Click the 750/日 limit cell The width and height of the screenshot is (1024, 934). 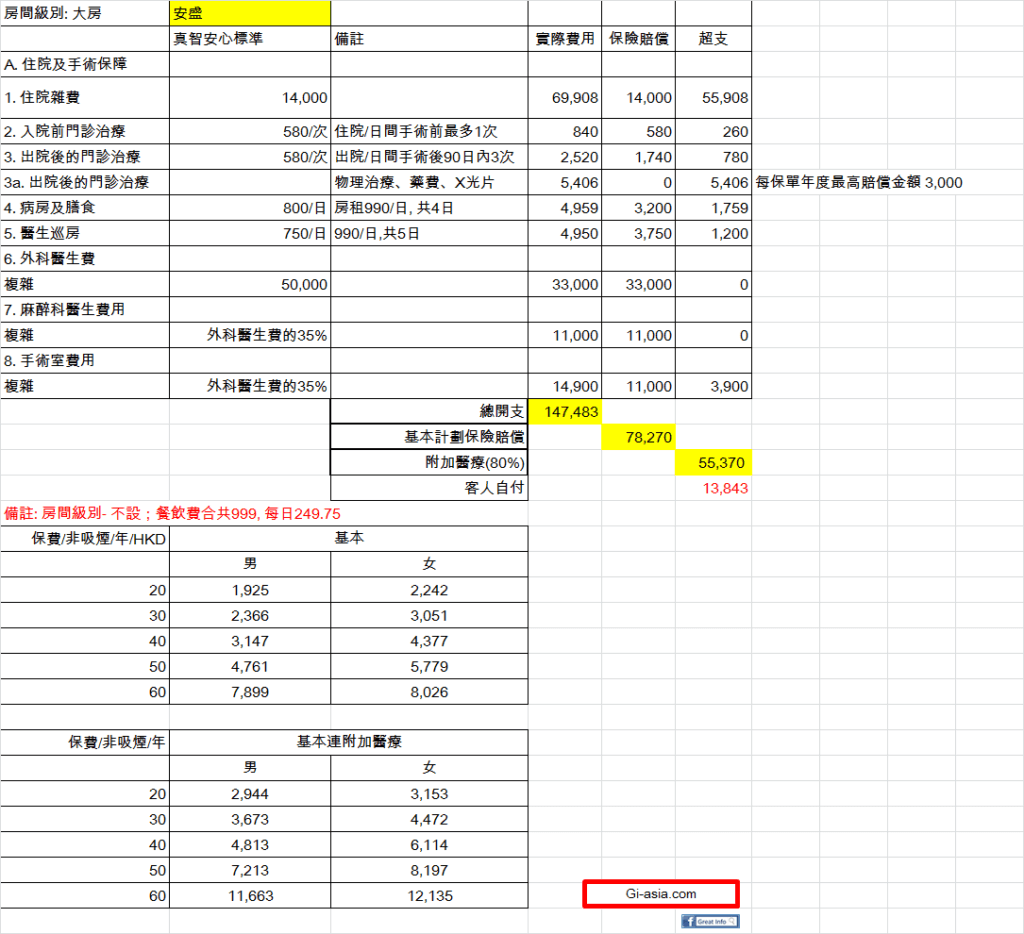(250, 233)
